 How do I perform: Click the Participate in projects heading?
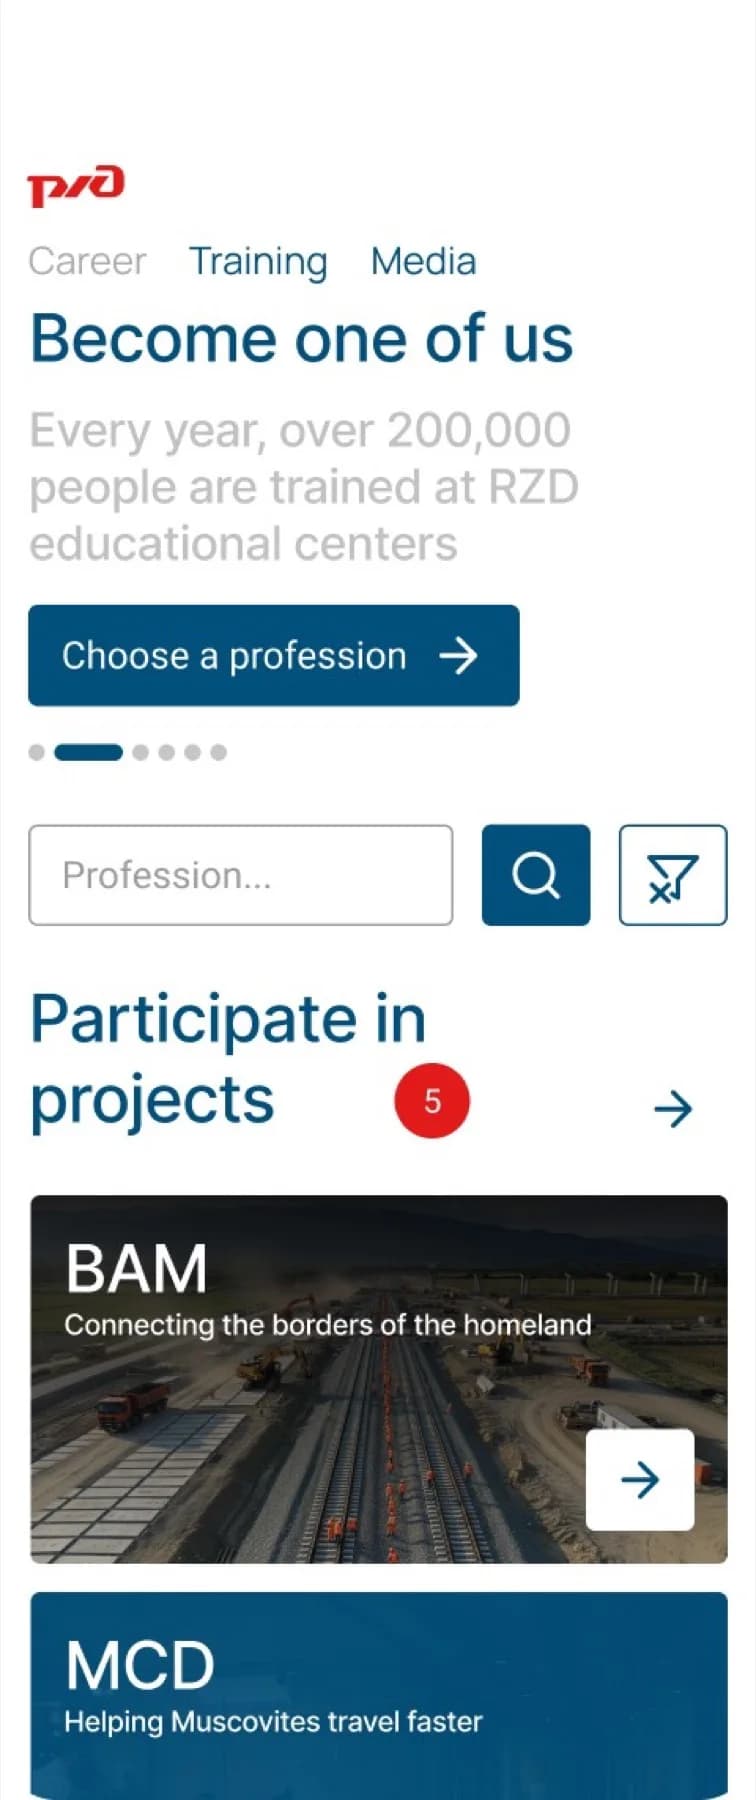228,1060
